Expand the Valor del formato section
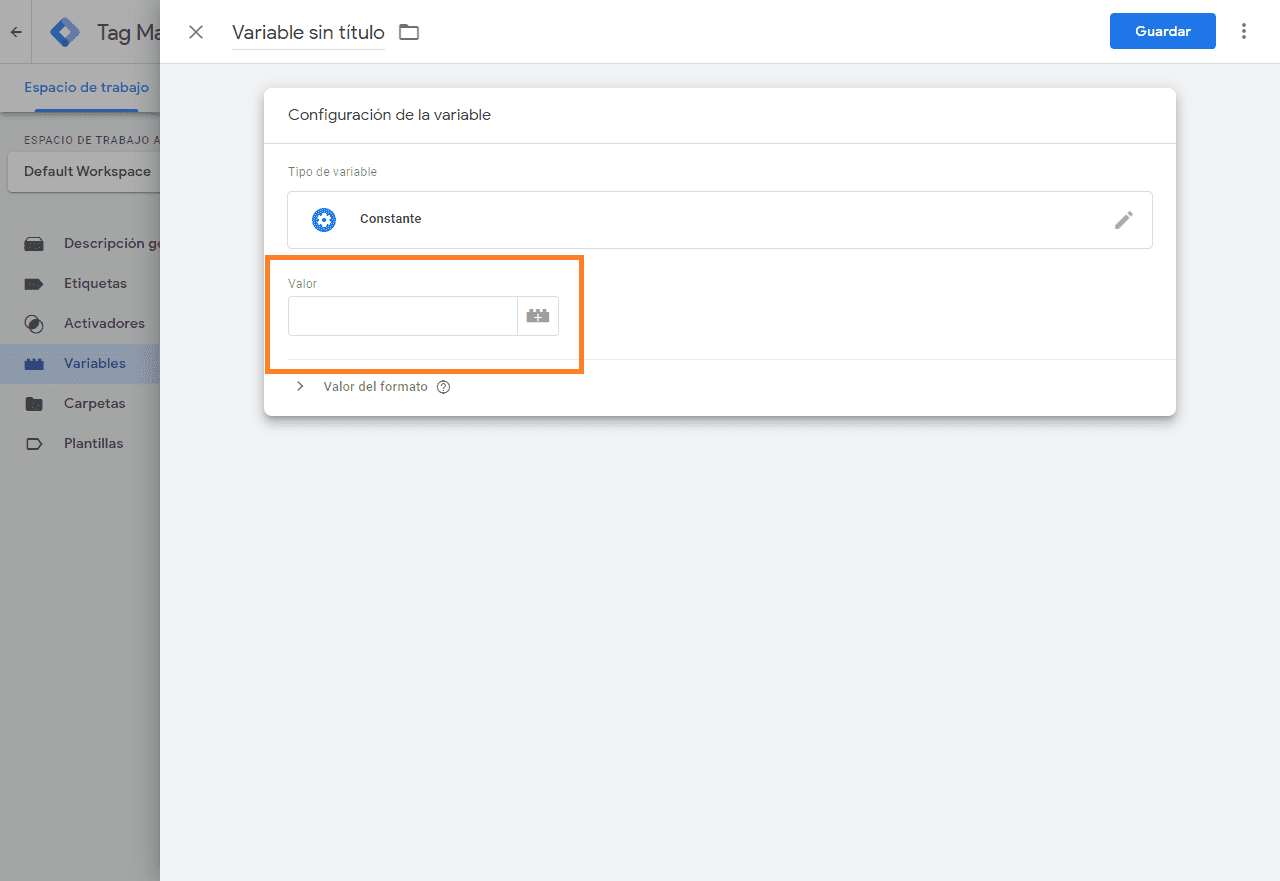The width and height of the screenshot is (1280, 881). [299, 386]
